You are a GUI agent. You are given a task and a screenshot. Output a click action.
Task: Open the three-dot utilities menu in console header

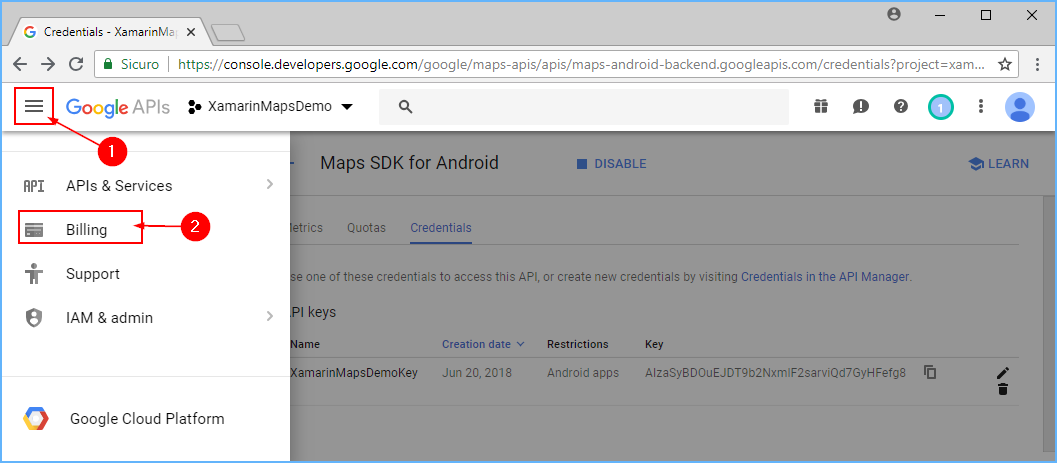click(x=981, y=106)
